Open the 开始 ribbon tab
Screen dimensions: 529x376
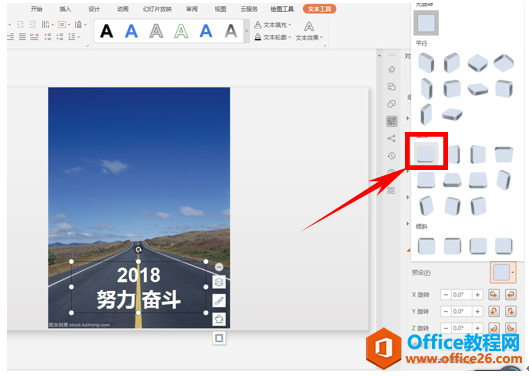pos(36,9)
